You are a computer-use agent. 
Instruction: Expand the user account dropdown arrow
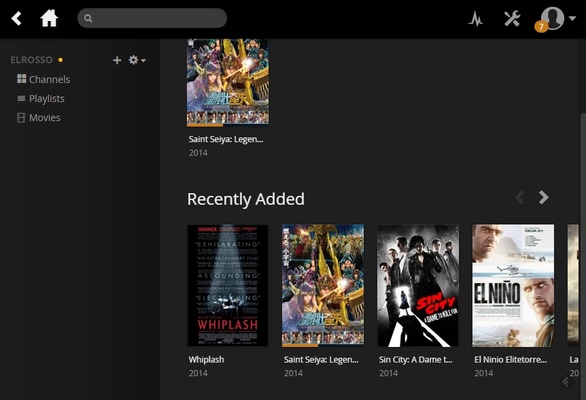point(572,18)
